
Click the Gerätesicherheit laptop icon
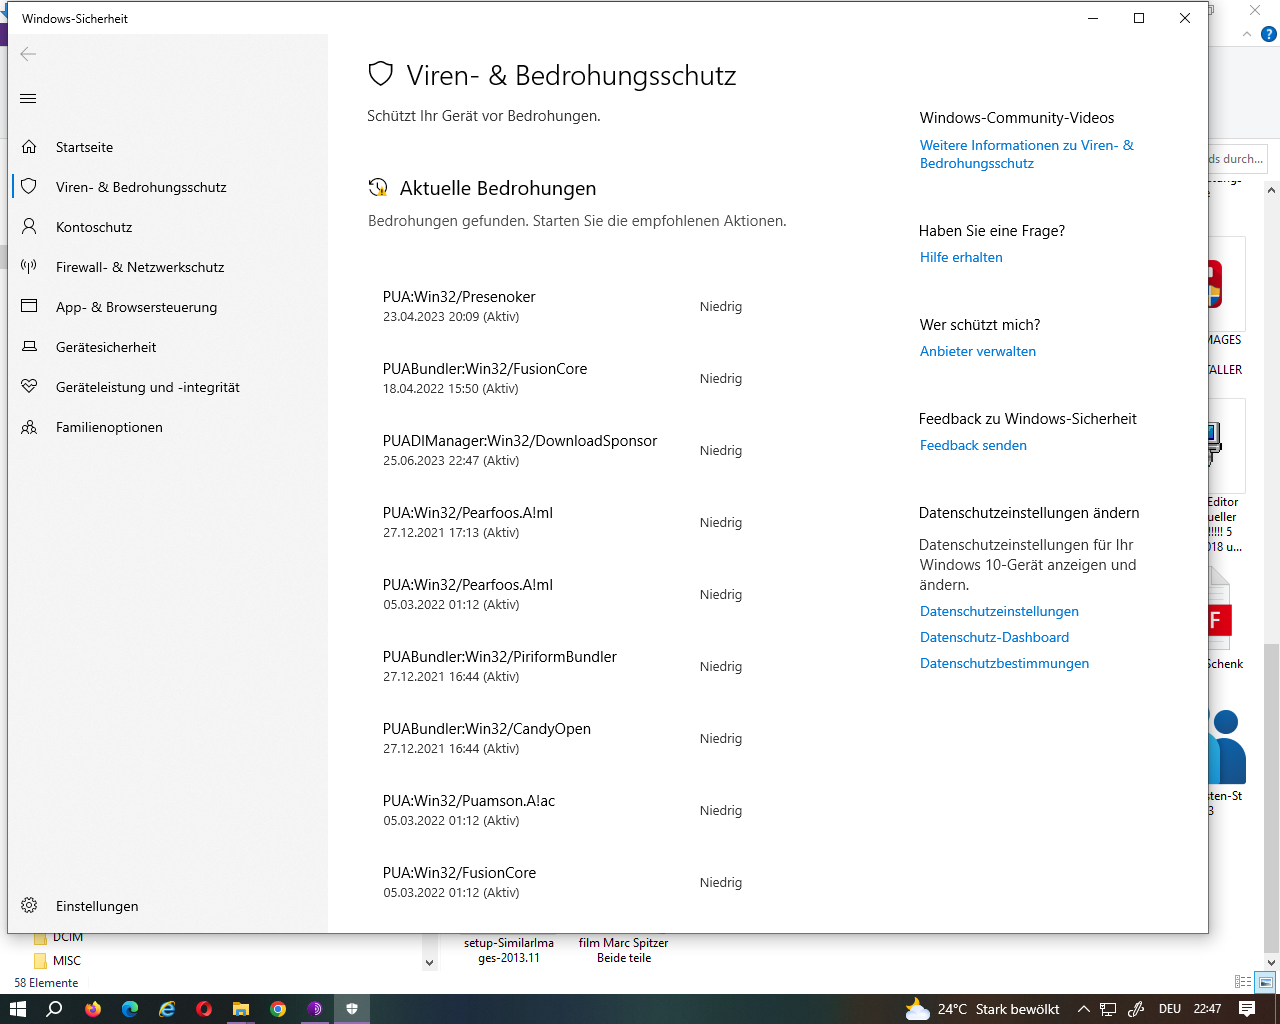29,347
